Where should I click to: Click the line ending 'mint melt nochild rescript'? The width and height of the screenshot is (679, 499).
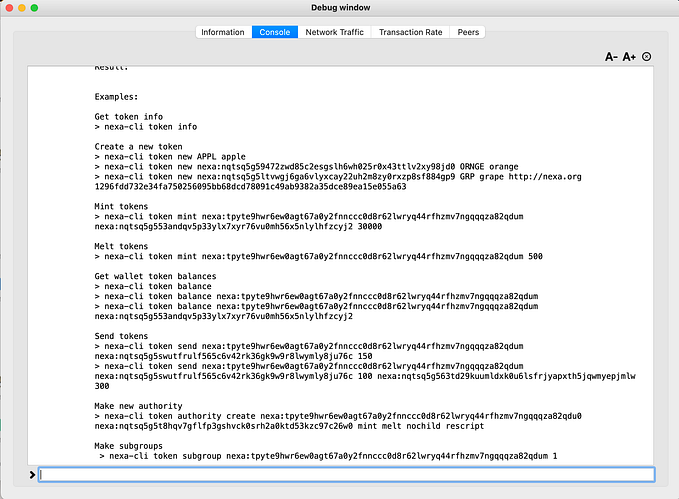(x=289, y=425)
